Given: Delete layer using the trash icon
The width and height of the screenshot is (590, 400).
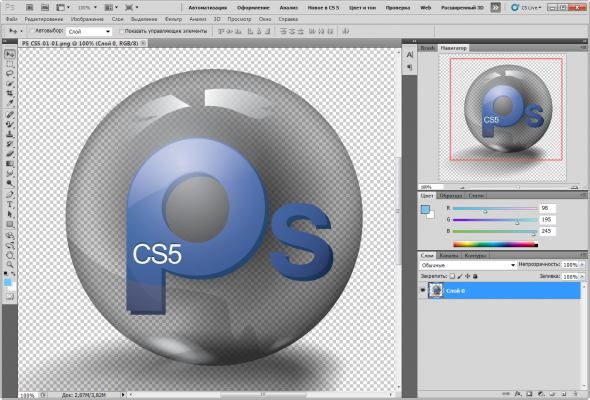Looking at the screenshot, I should (x=575, y=394).
